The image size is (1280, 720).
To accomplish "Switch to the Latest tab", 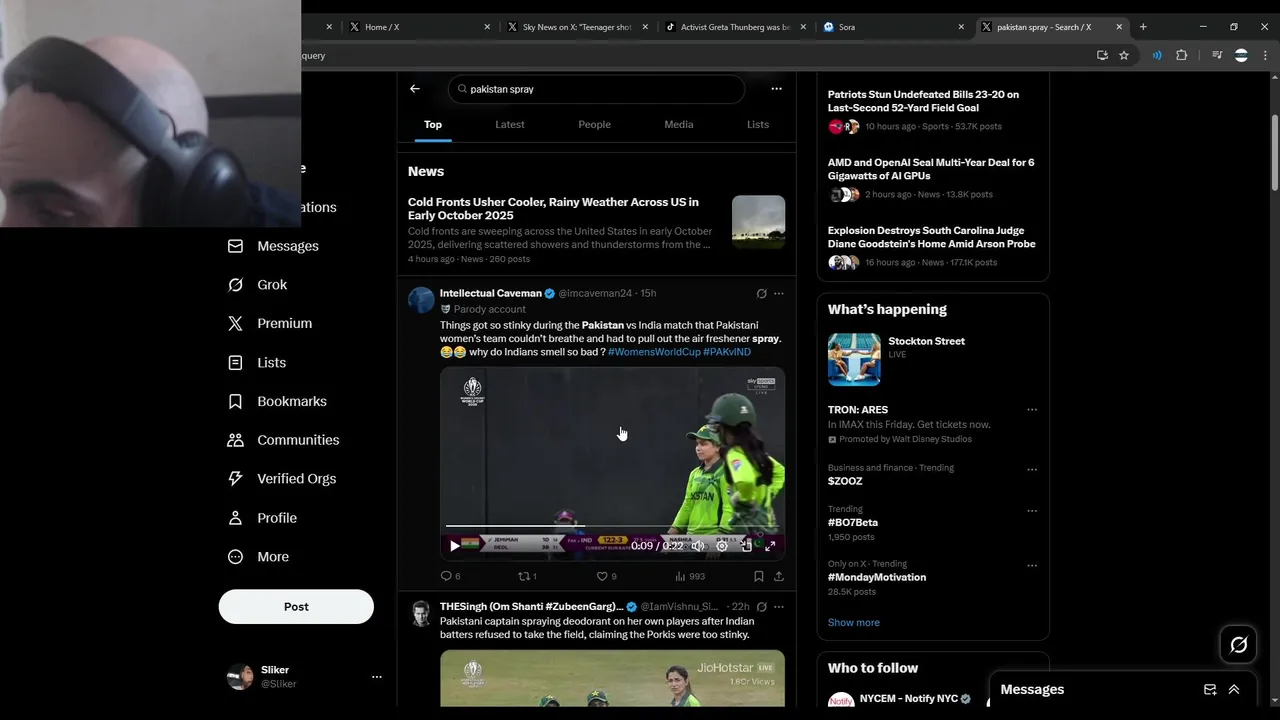I will click(510, 125).
